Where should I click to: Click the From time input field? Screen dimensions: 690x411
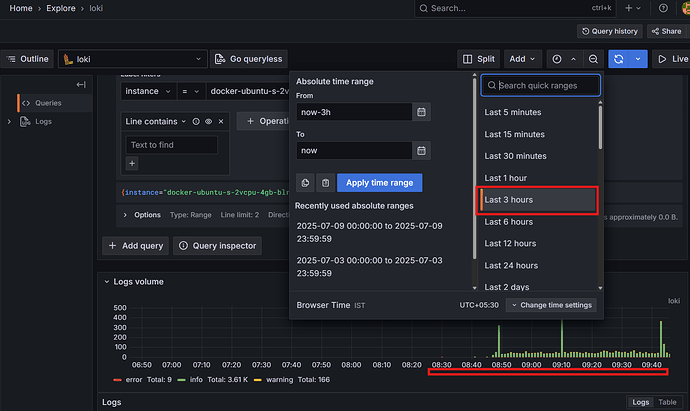pos(354,112)
